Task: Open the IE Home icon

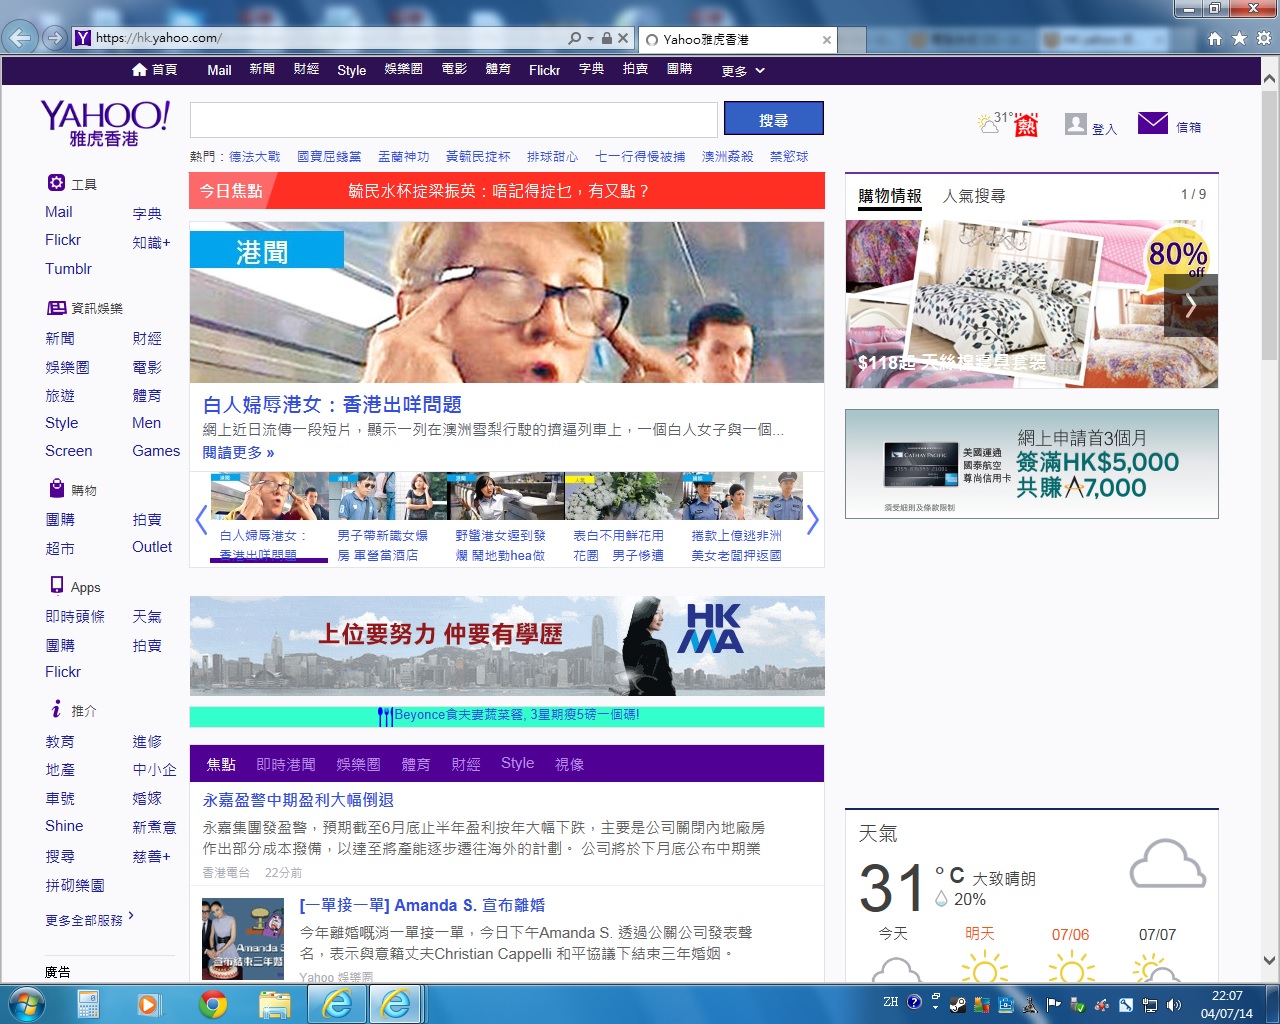Action: click(1214, 38)
